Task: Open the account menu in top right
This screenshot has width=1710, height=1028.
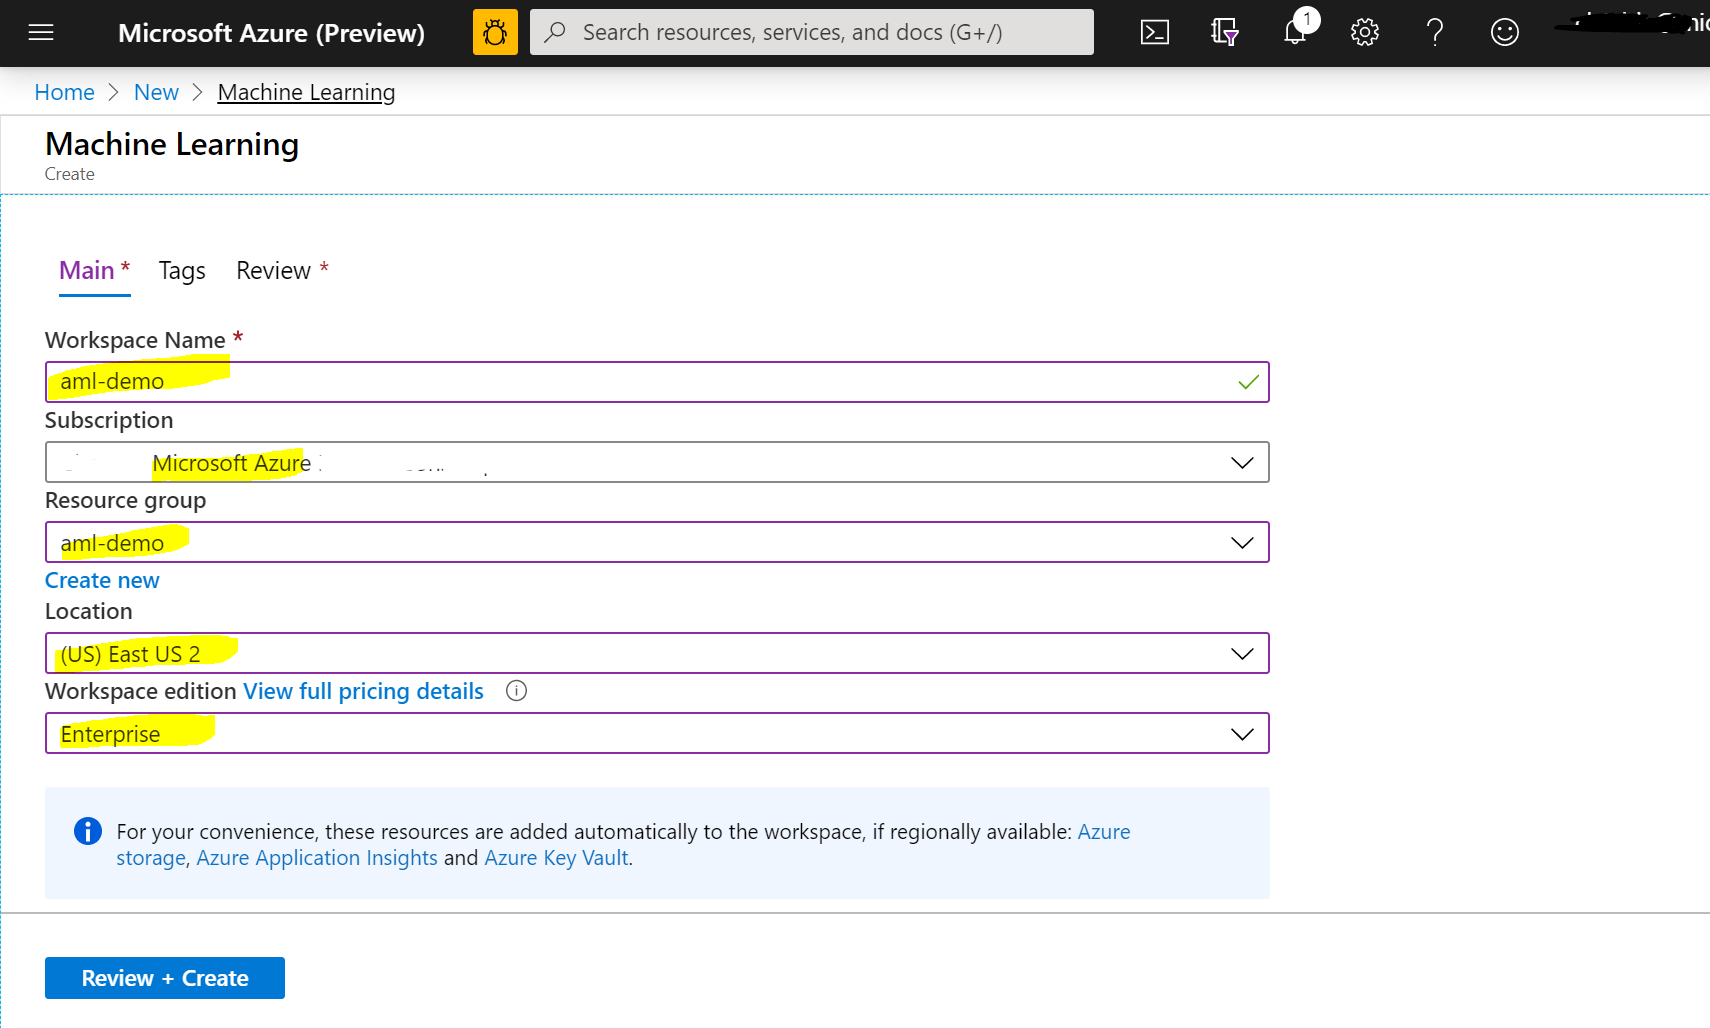Action: (1630, 24)
